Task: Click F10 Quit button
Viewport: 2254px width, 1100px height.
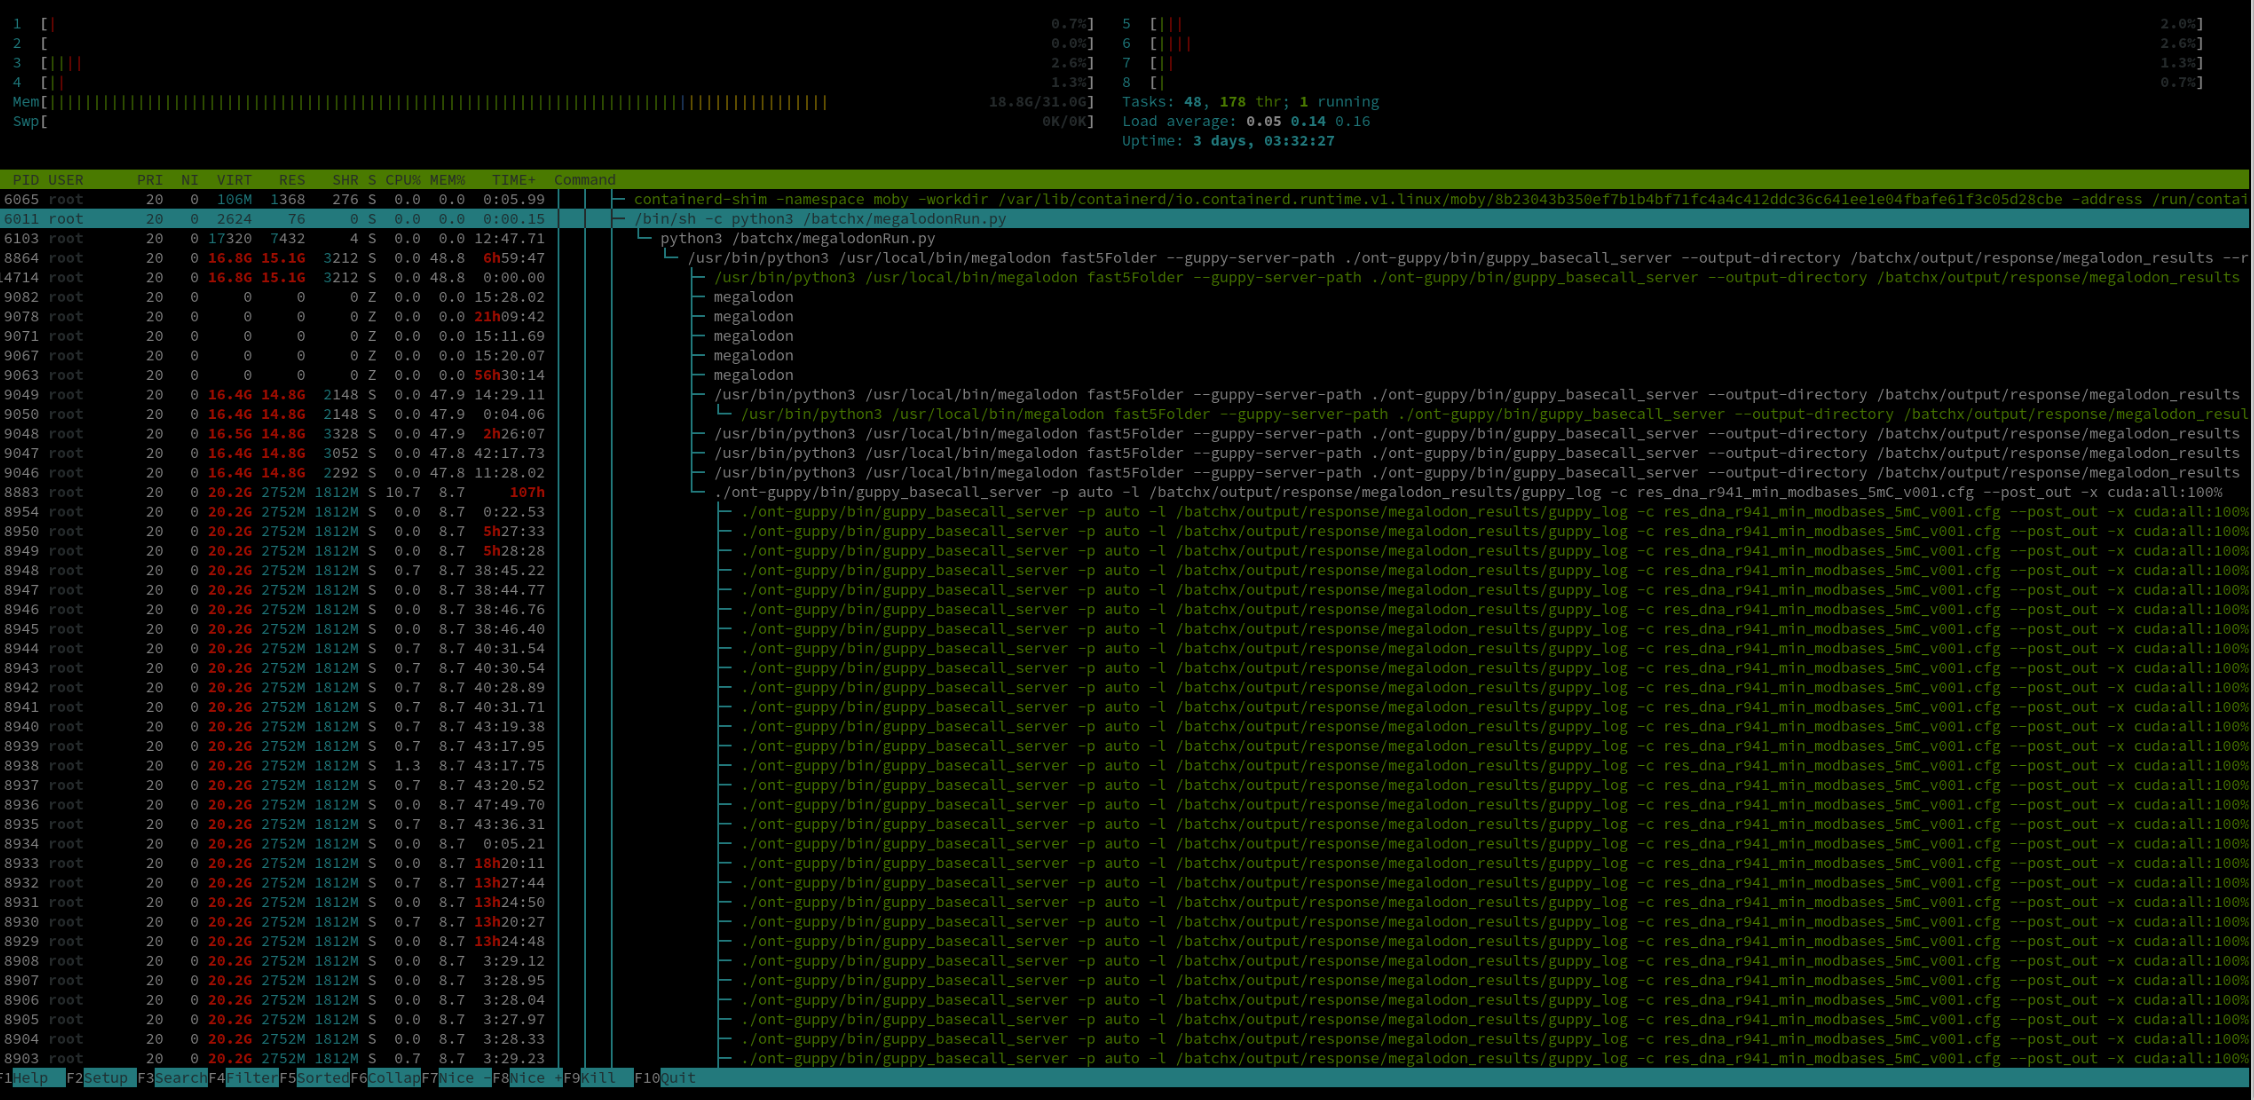Action: pos(677,1078)
